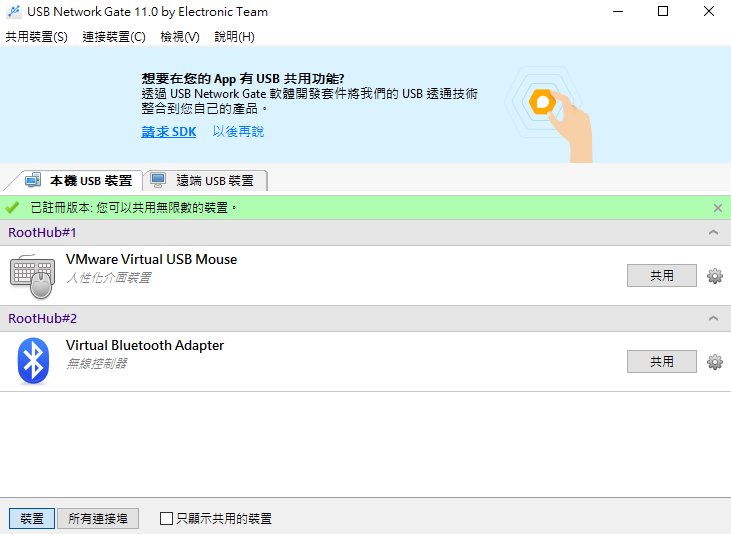
Task: Switch to 遠端 USB 裝置 tab
Action: [x=206, y=180]
